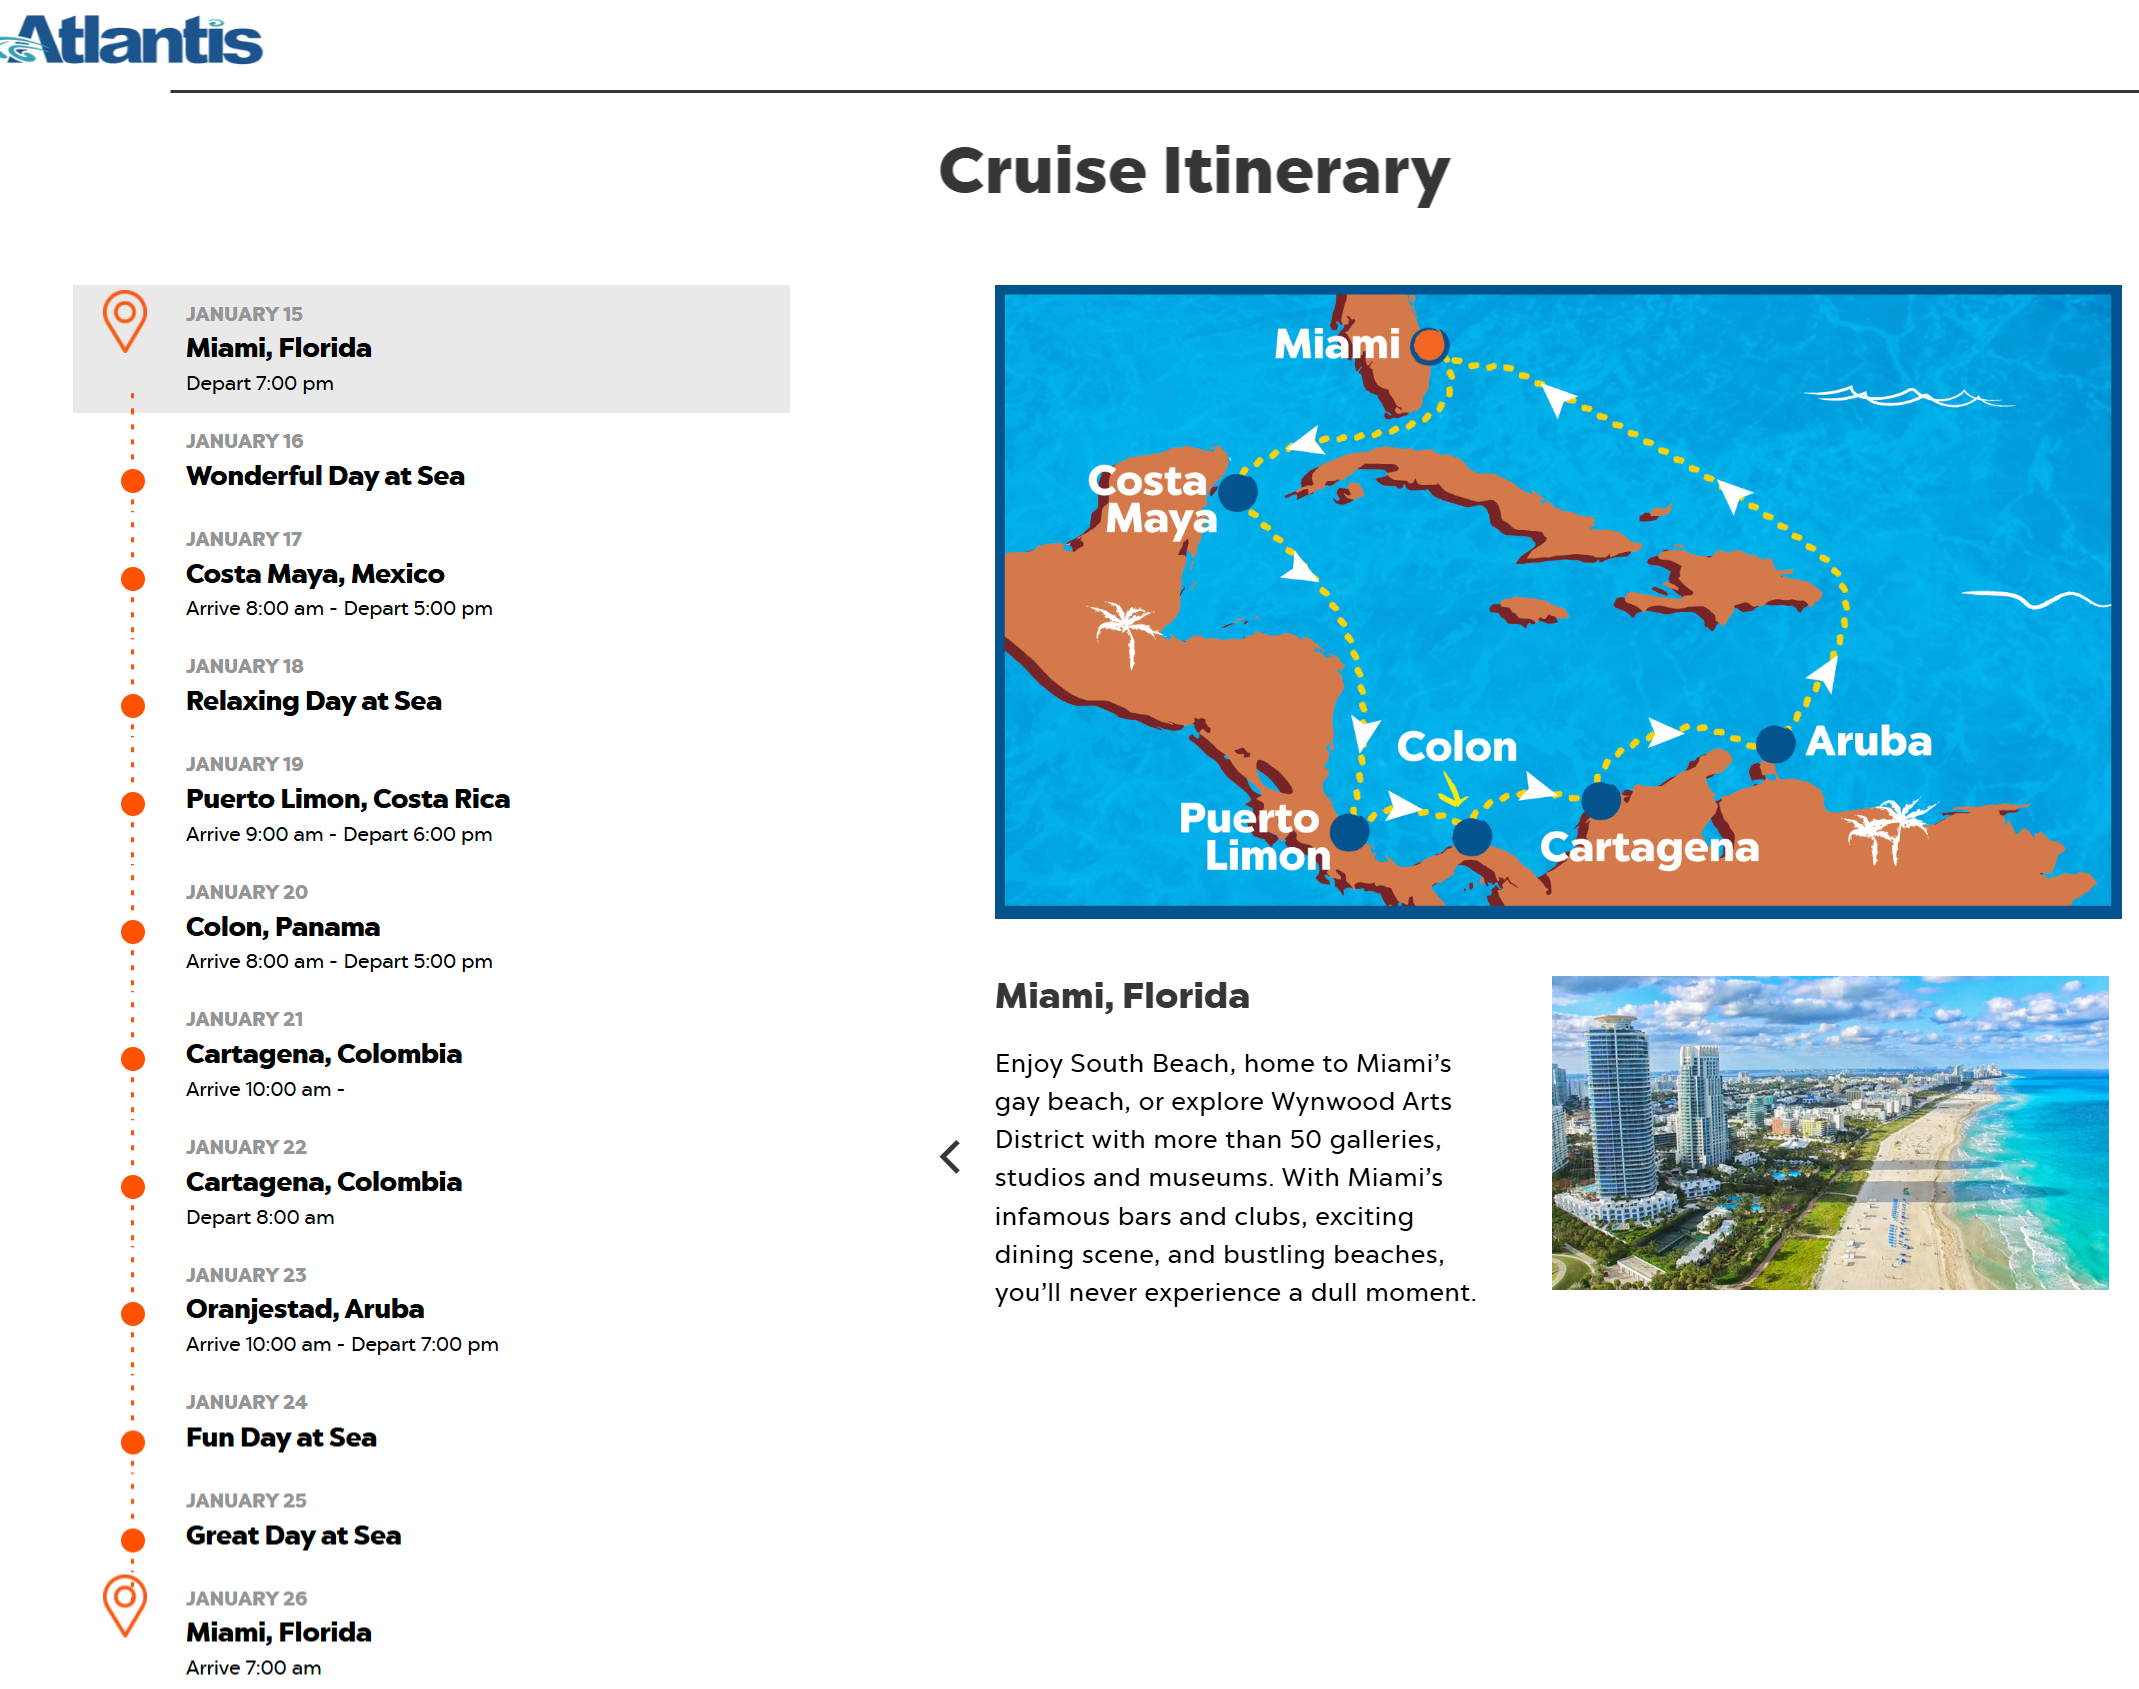Click the Depart 8:00 am text
This screenshot has width=2139, height=1689.
(x=260, y=1217)
